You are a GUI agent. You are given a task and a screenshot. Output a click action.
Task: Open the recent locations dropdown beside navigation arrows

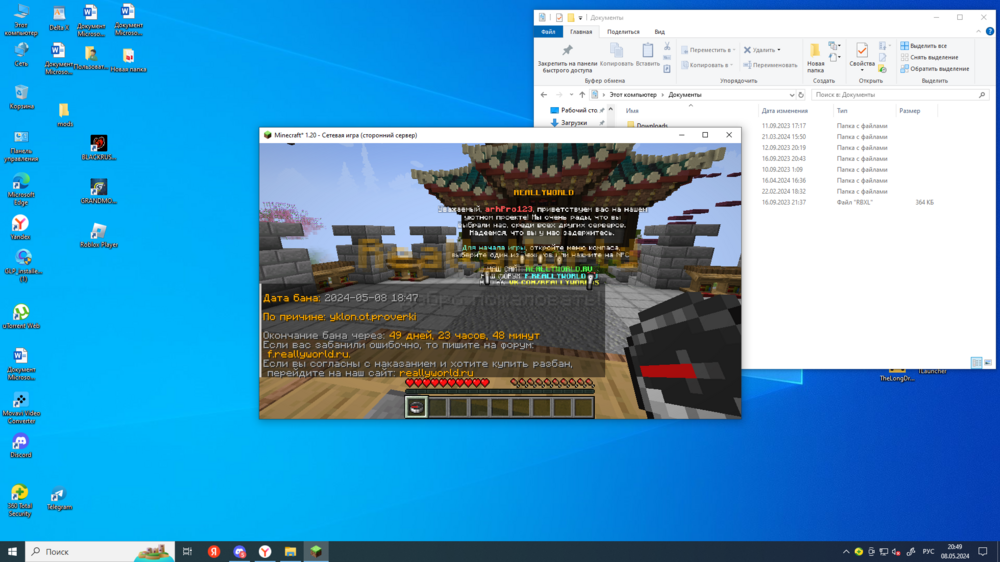pos(571,95)
